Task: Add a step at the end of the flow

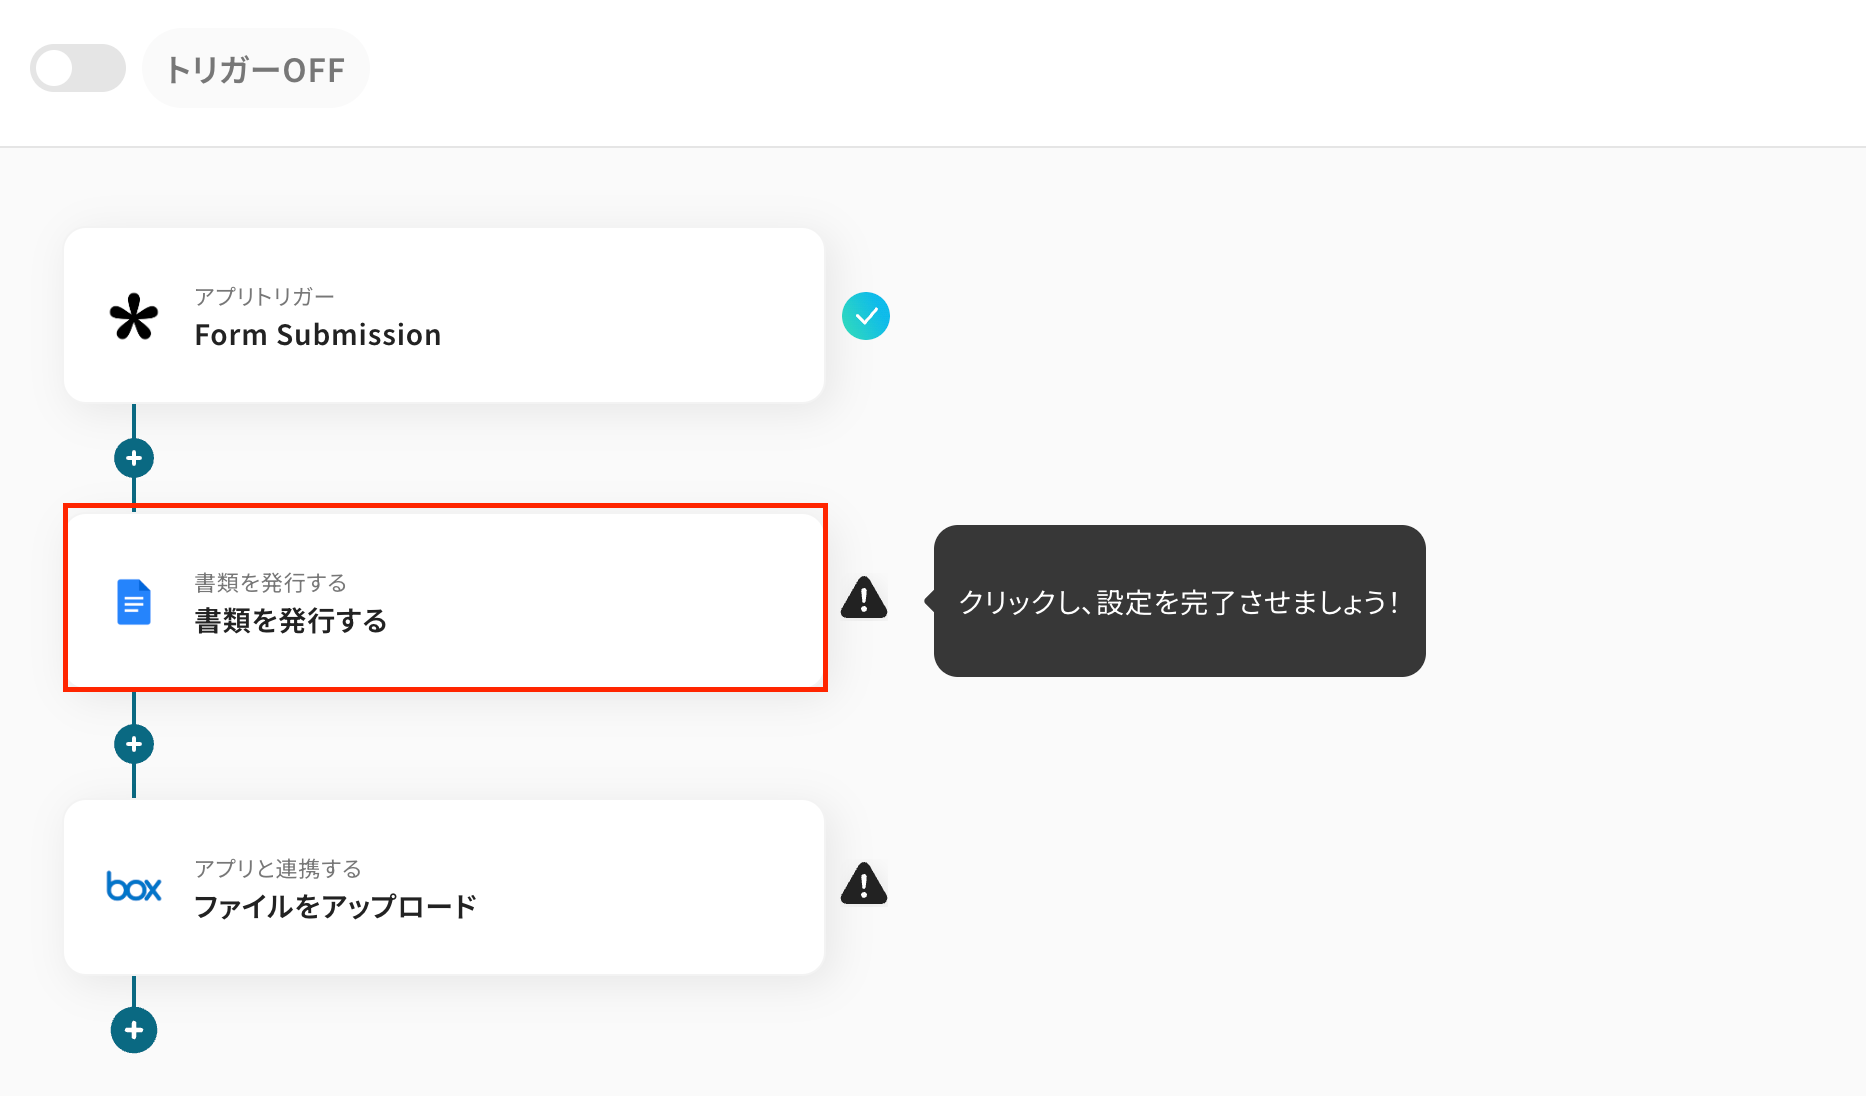Action: pos(134,1030)
